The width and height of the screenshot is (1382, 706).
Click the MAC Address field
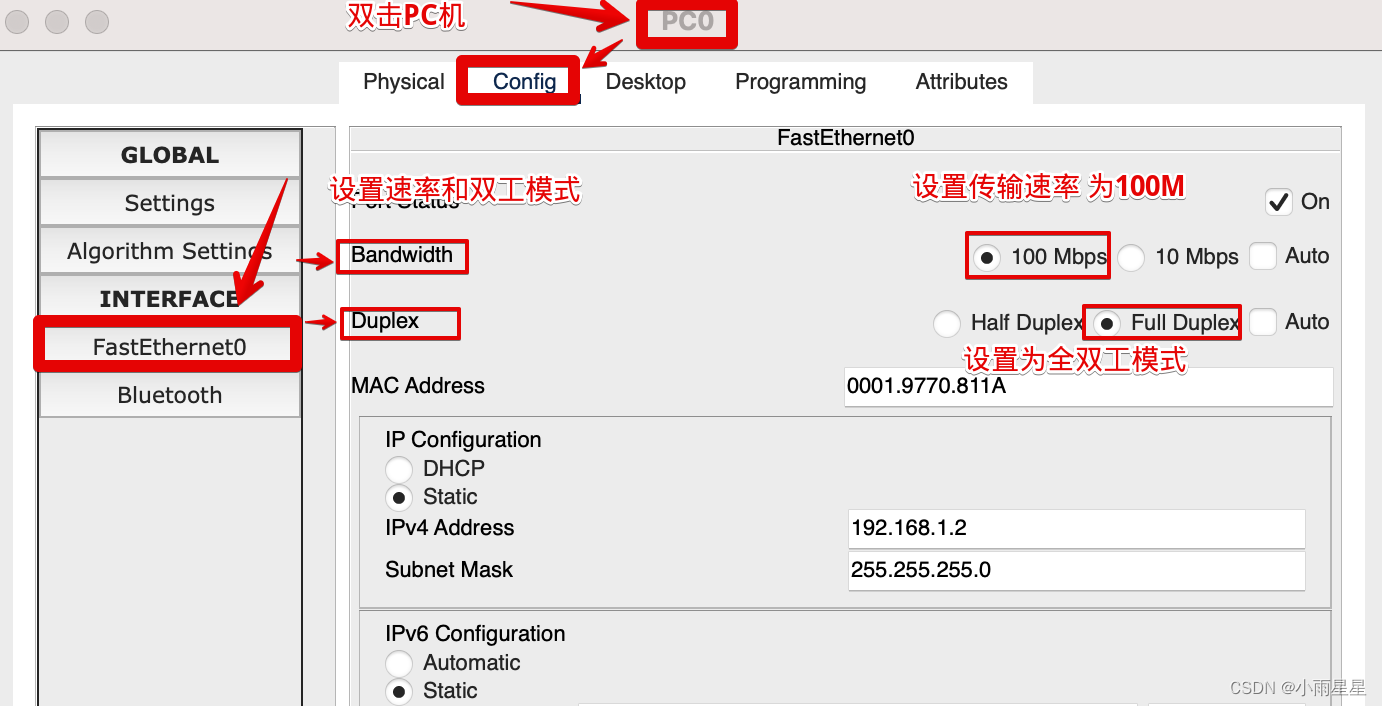(1089, 386)
